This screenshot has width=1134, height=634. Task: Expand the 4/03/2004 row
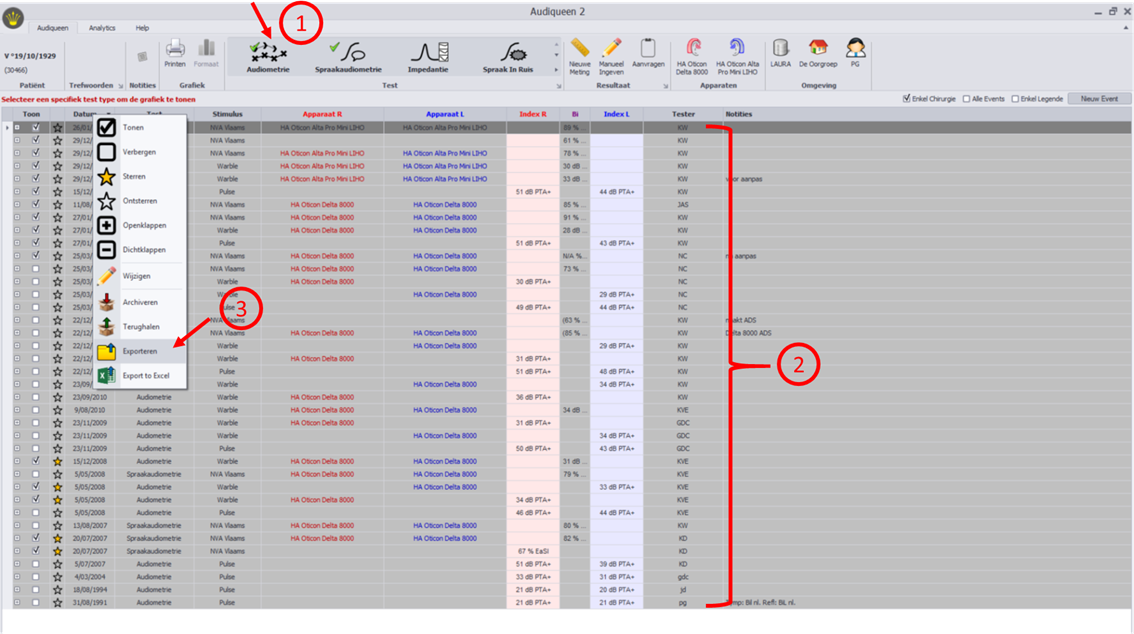tap(17, 577)
